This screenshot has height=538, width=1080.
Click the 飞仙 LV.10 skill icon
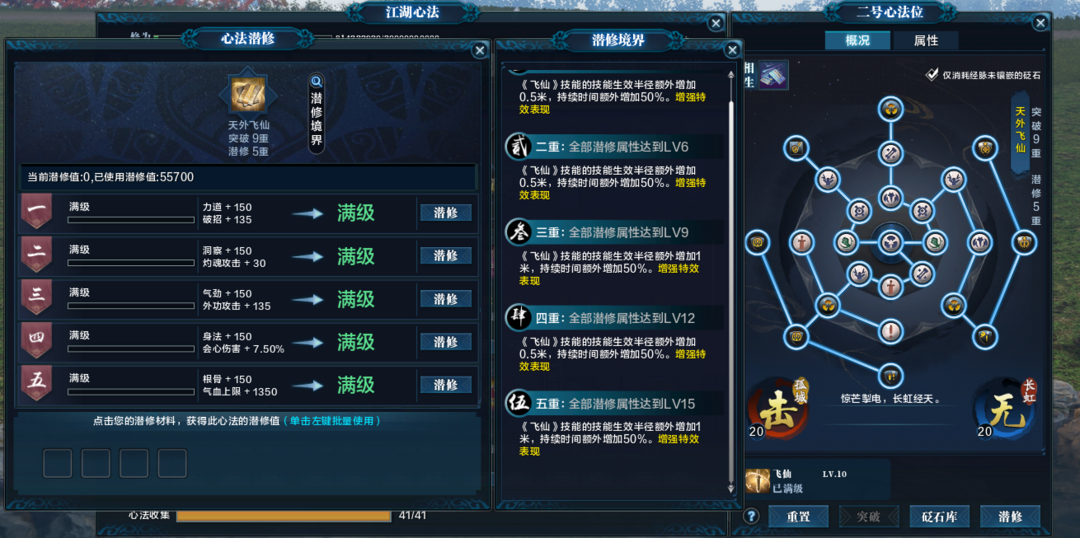click(x=758, y=479)
